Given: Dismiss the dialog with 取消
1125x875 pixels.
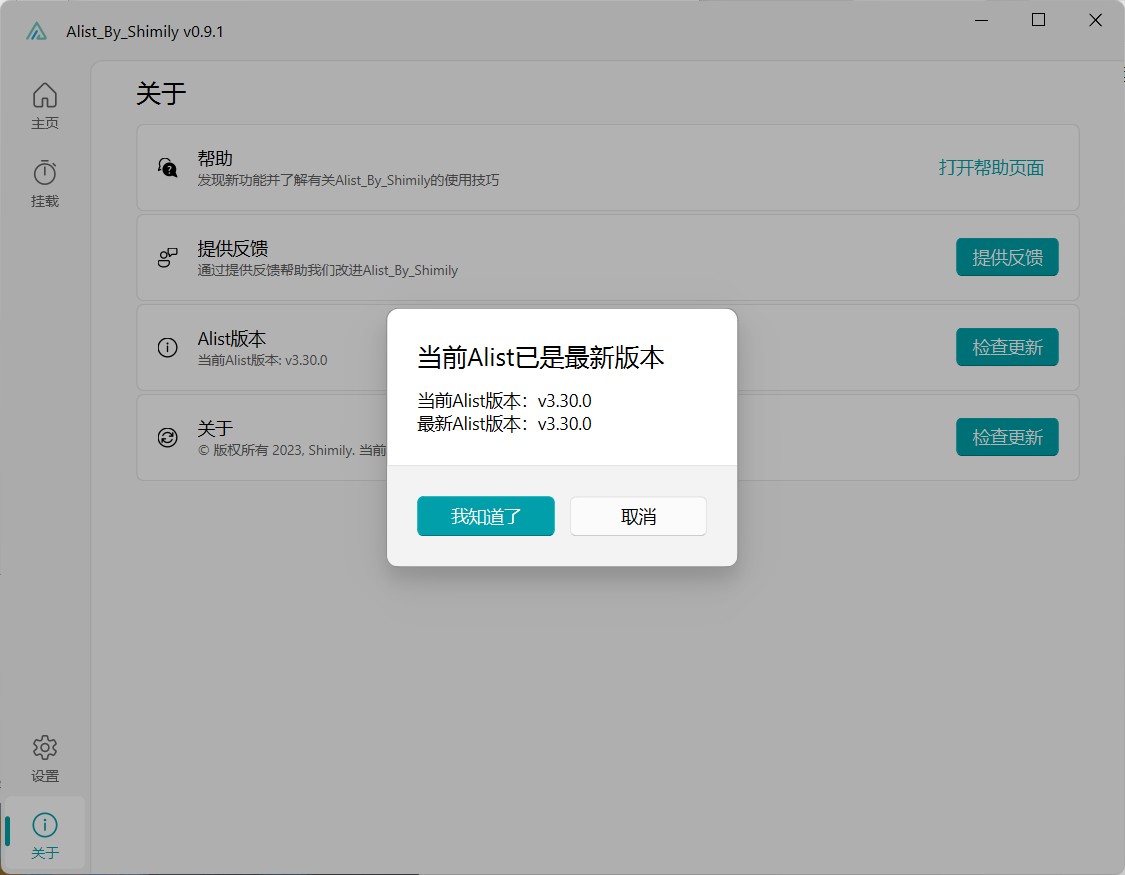Looking at the screenshot, I should pos(638,516).
